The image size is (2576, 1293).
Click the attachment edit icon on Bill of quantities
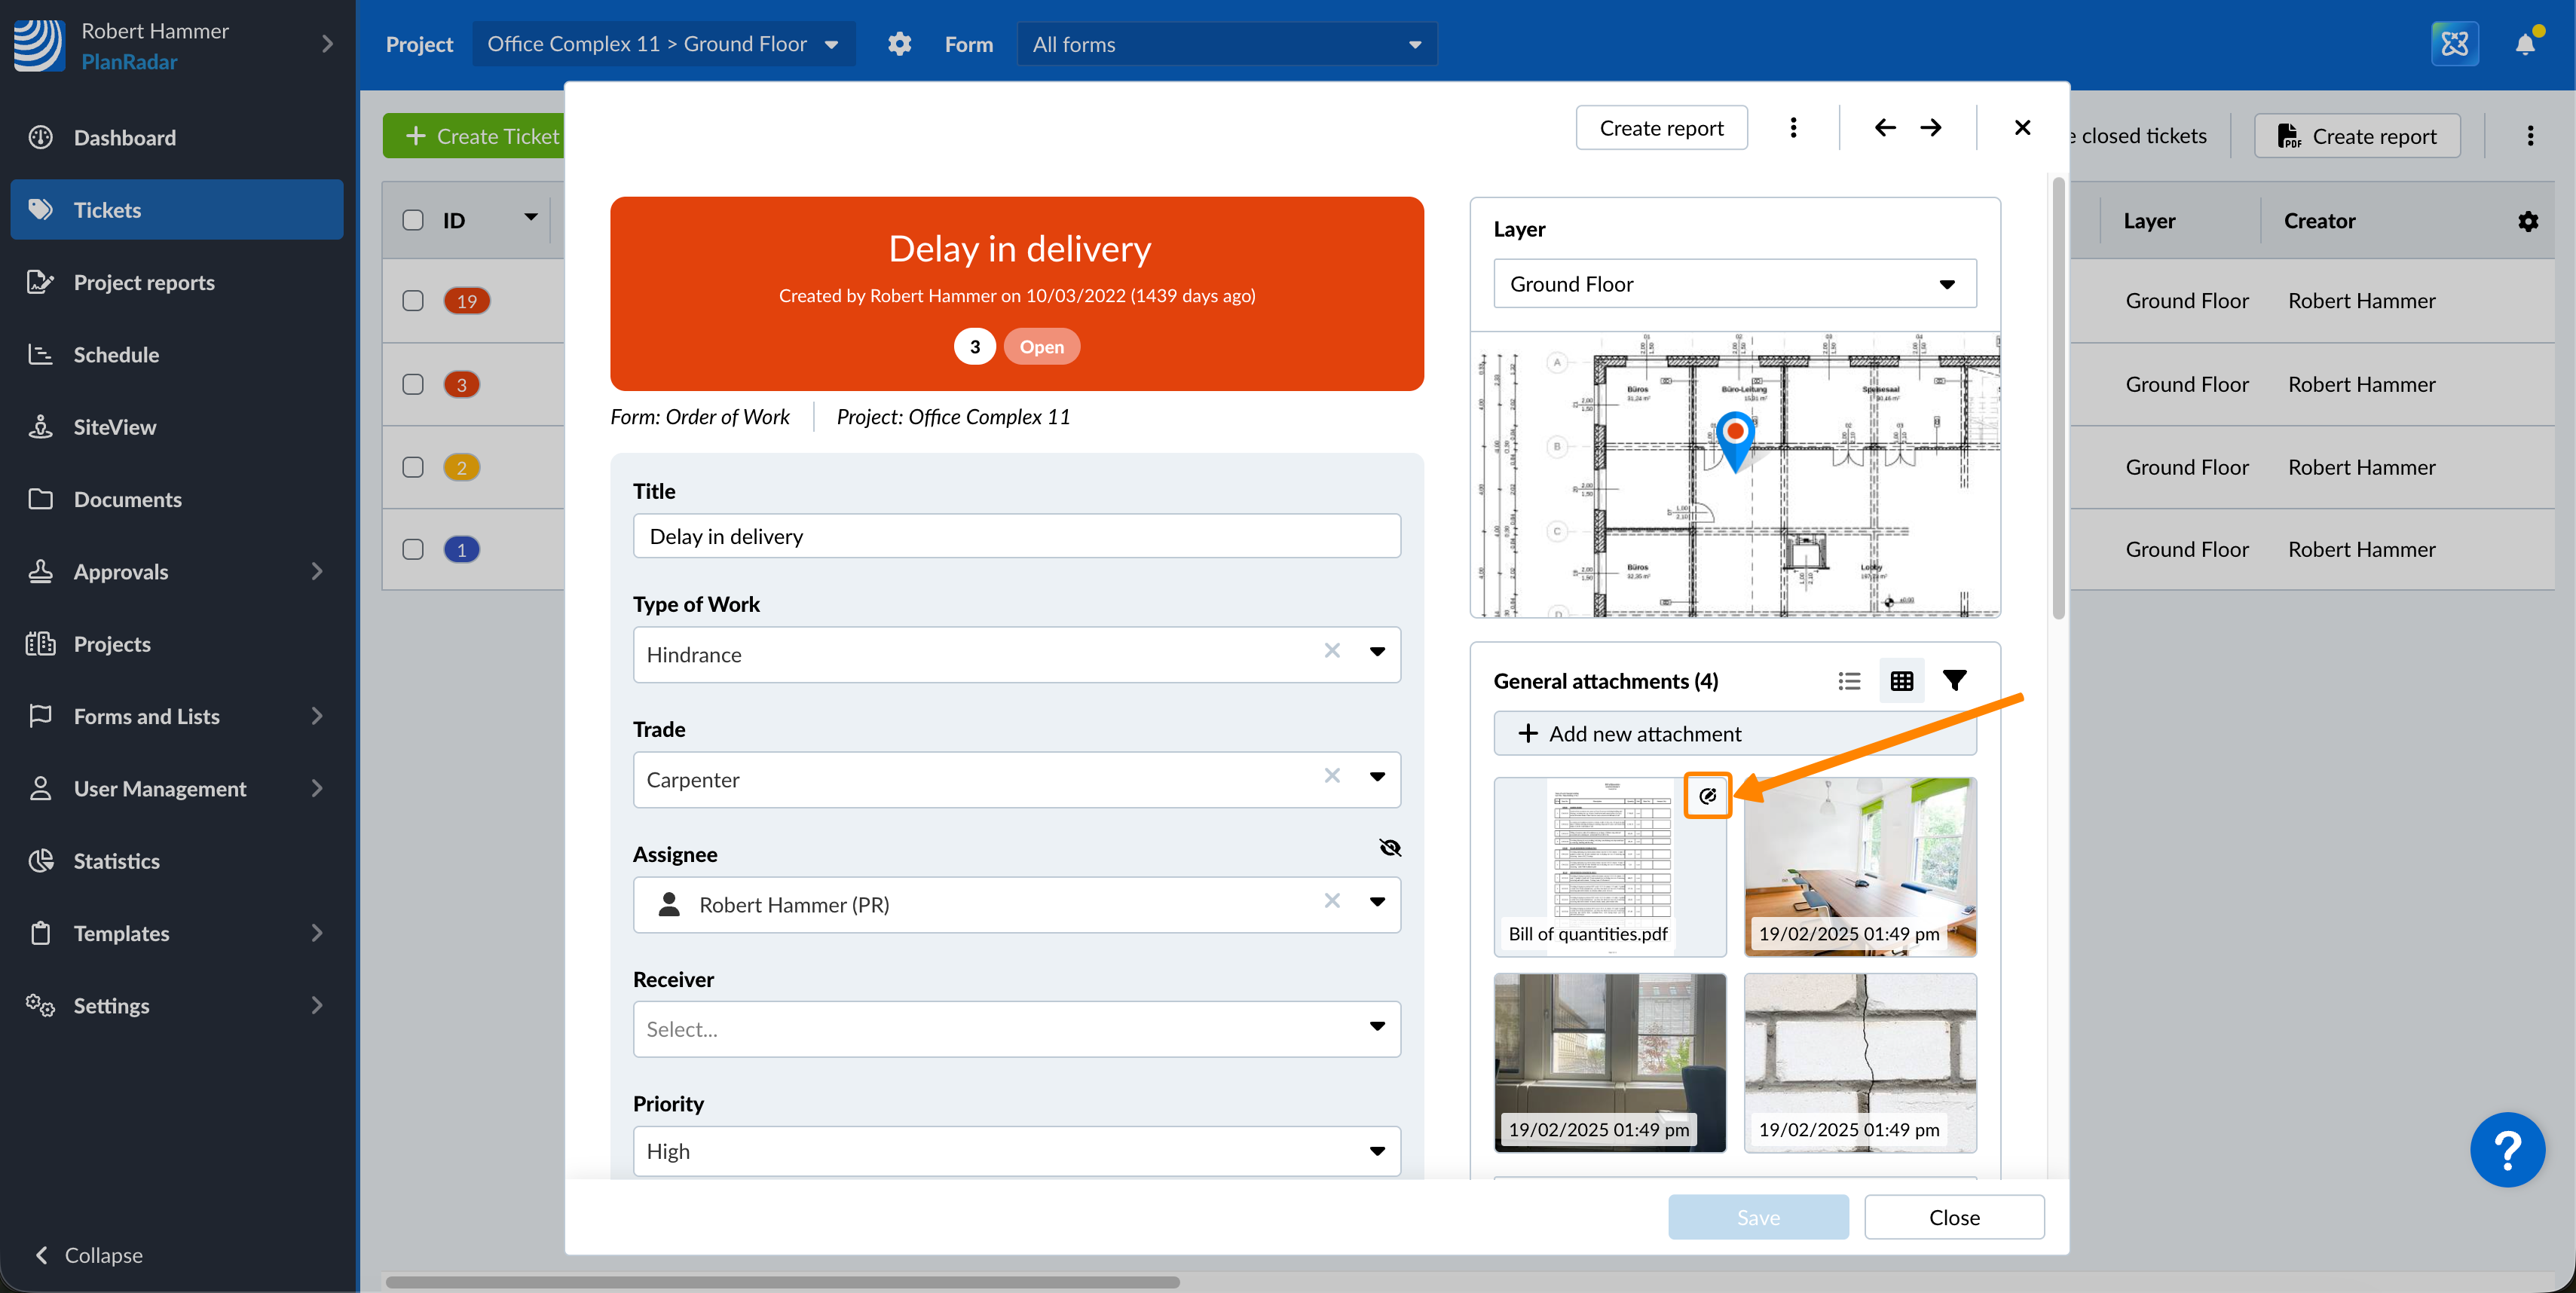[x=1707, y=796]
